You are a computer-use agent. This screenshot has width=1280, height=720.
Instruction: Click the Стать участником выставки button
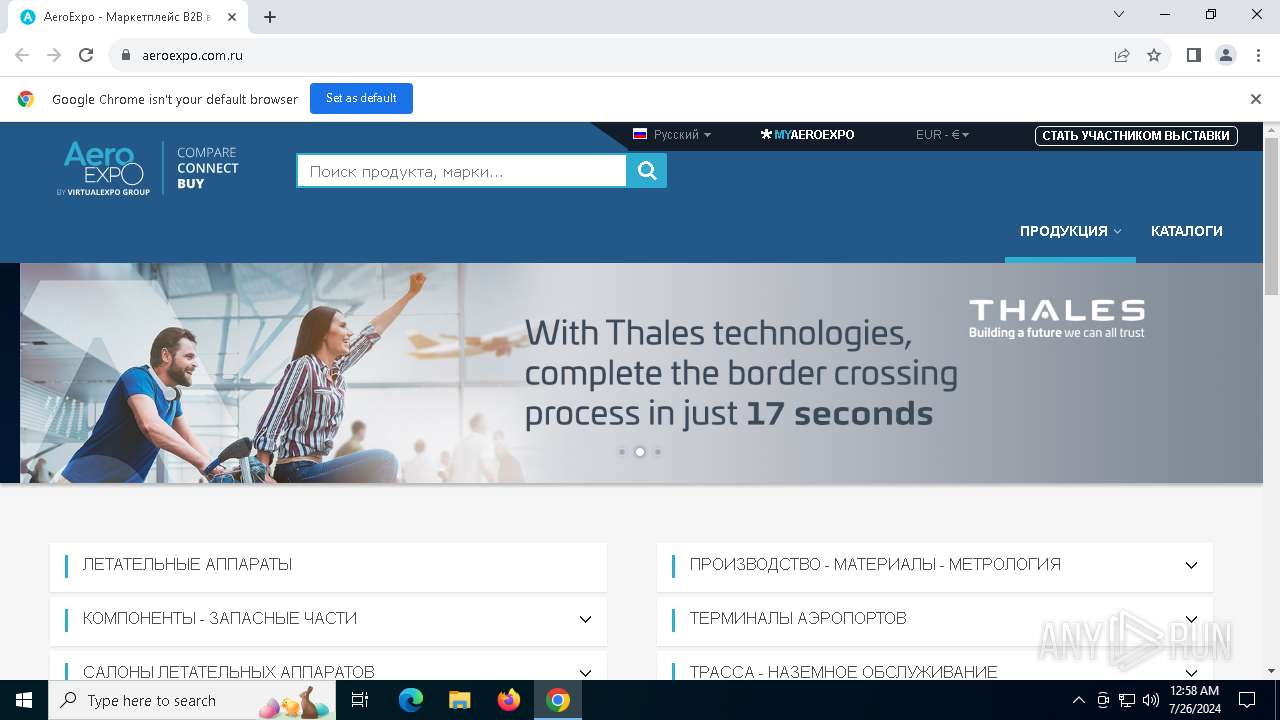1136,135
